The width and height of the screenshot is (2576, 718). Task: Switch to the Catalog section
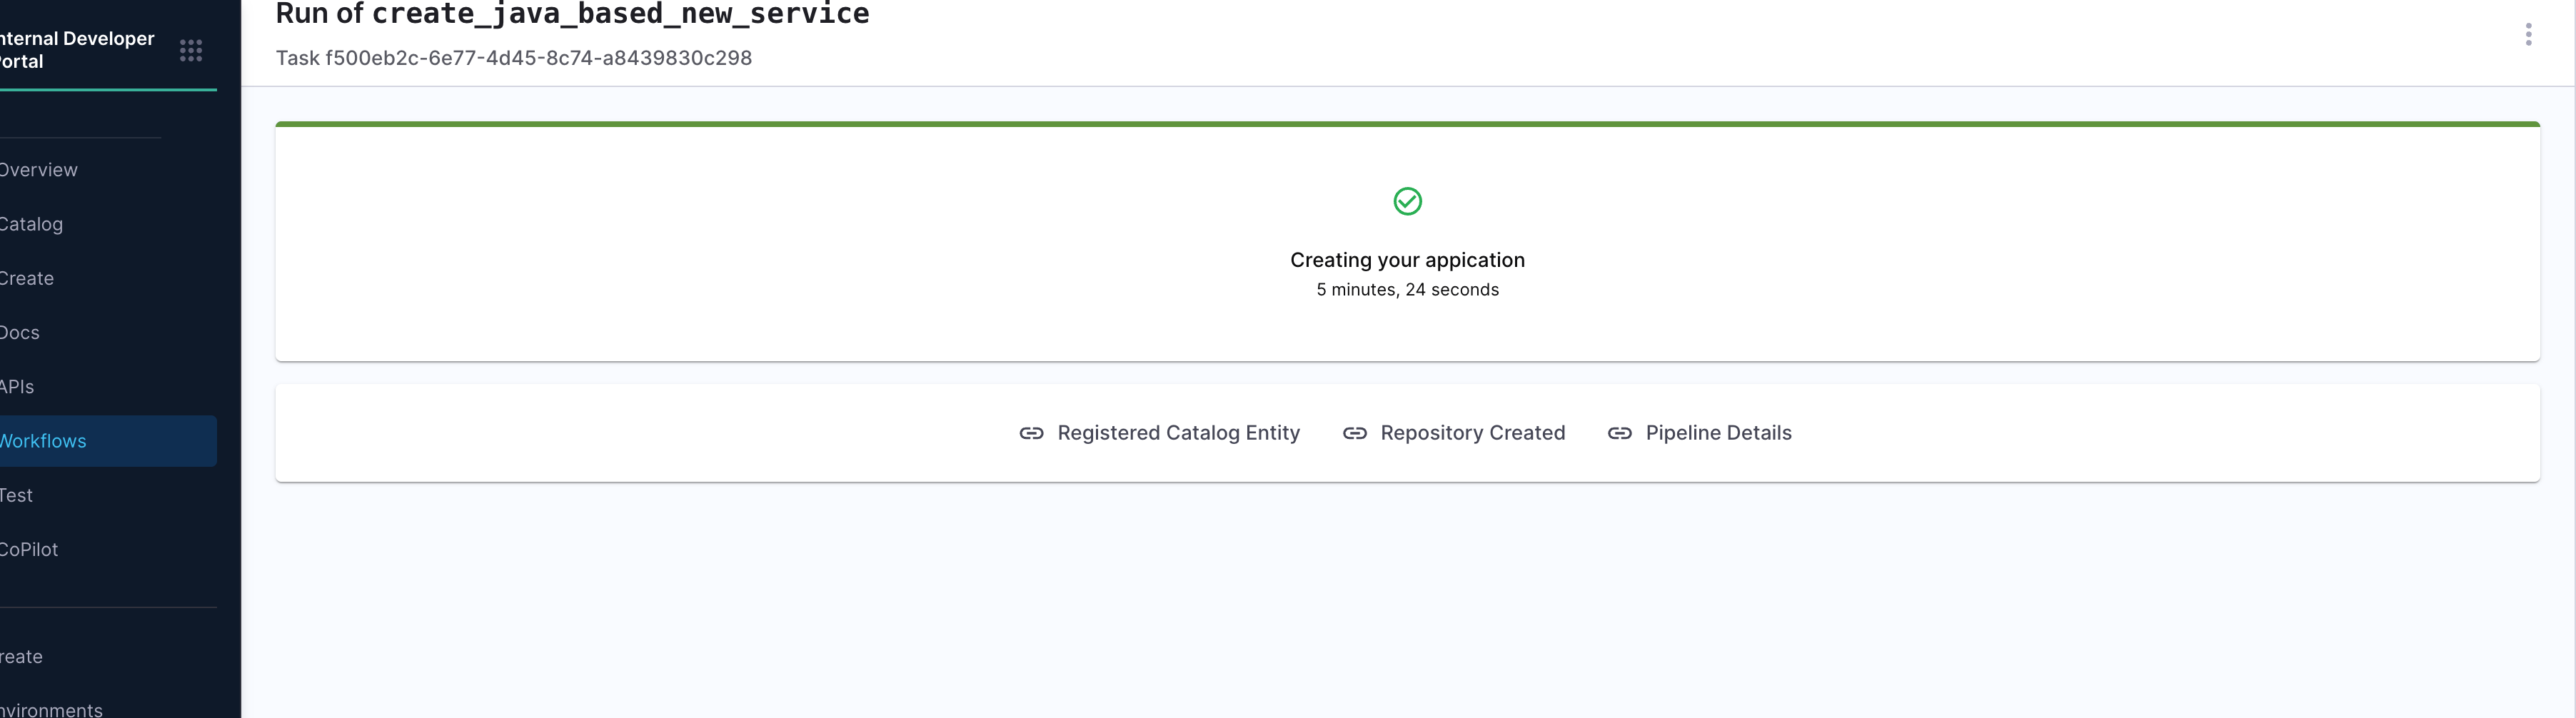31,223
